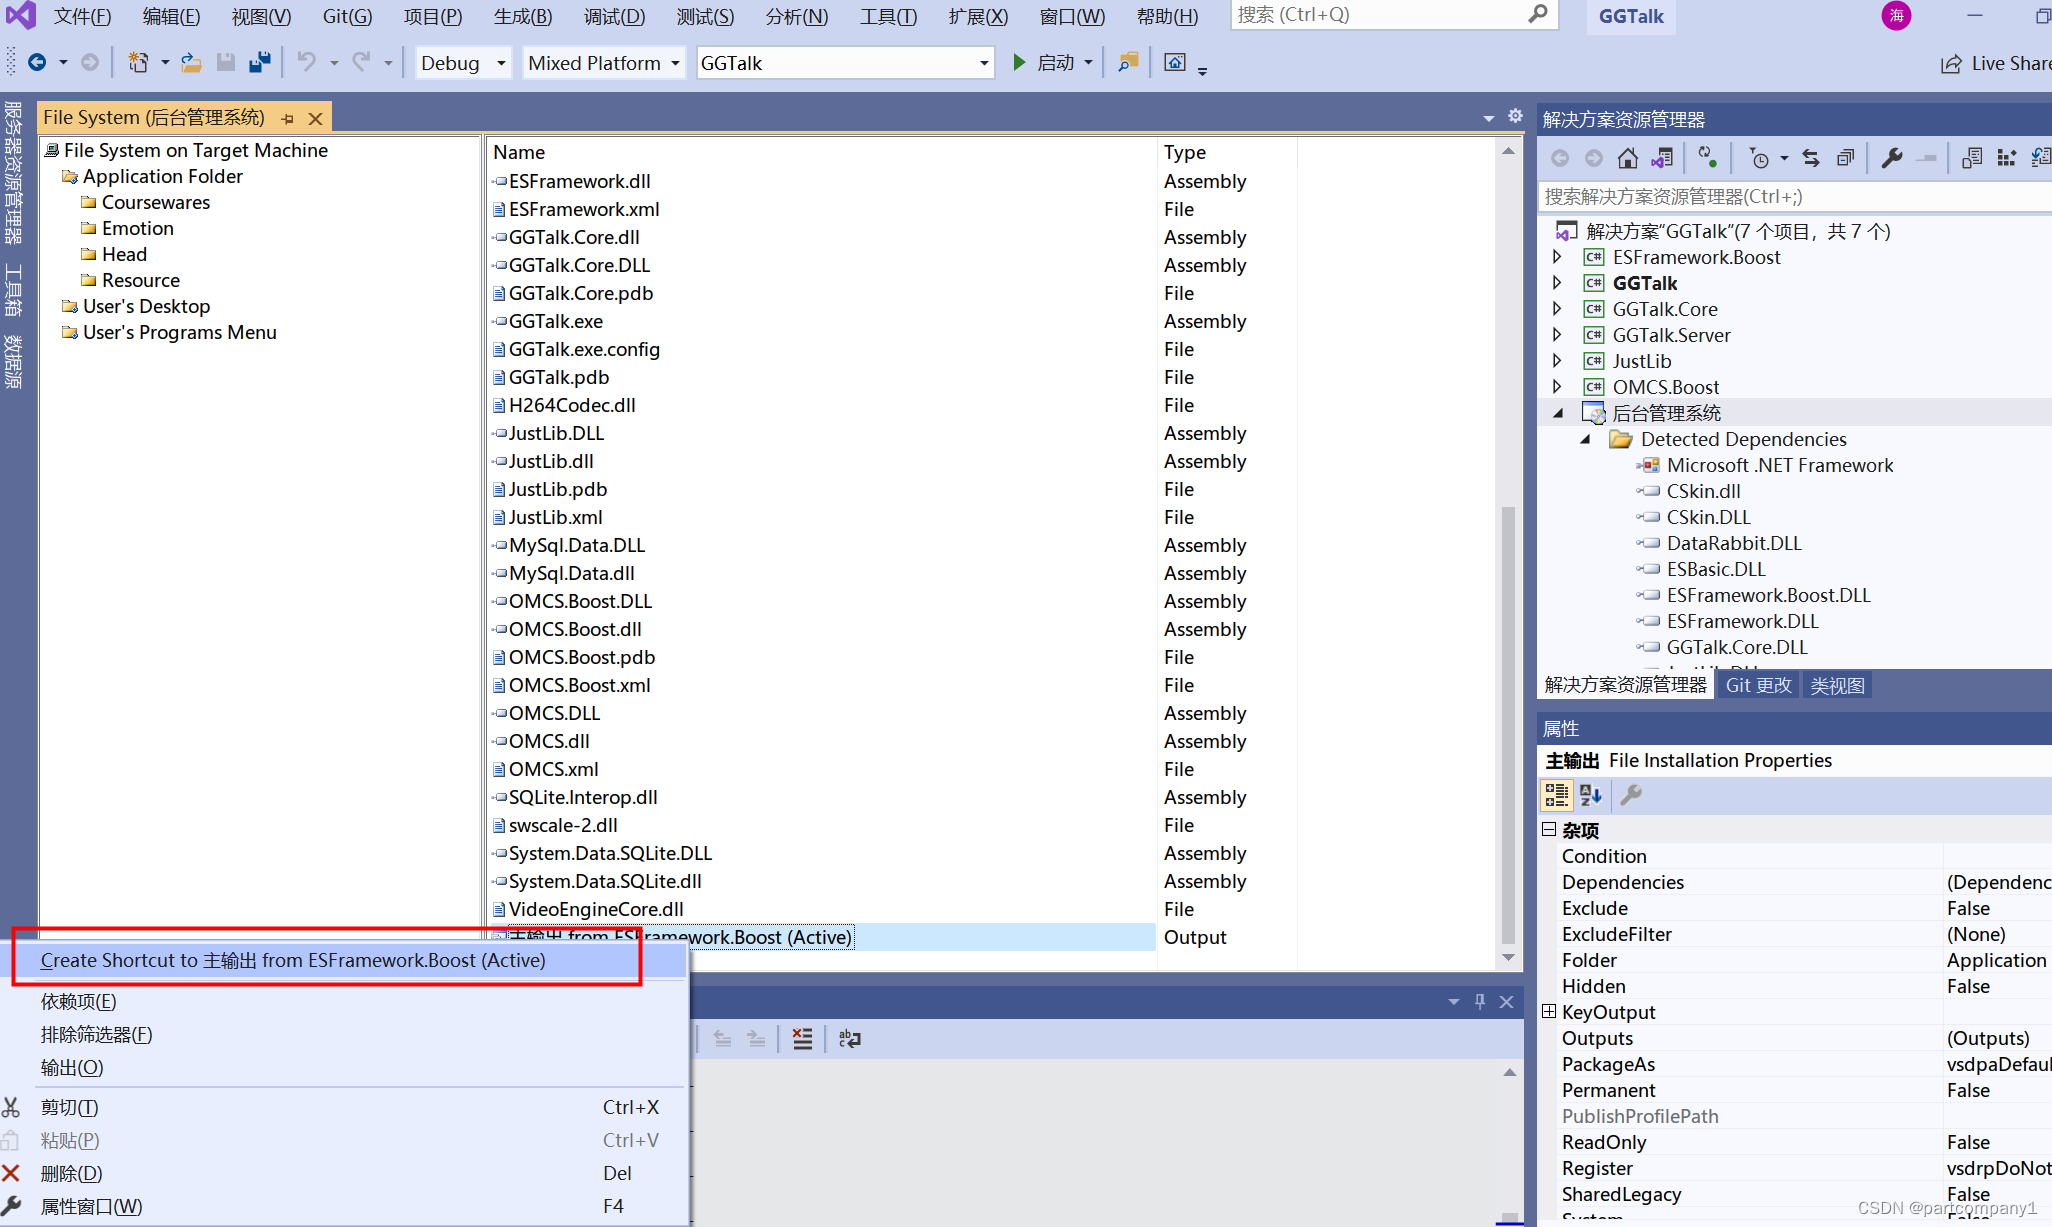The height and width of the screenshot is (1227, 2052).
Task: Click the document well settings gear icon
Action: pyautogui.click(x=1515, y=116)
